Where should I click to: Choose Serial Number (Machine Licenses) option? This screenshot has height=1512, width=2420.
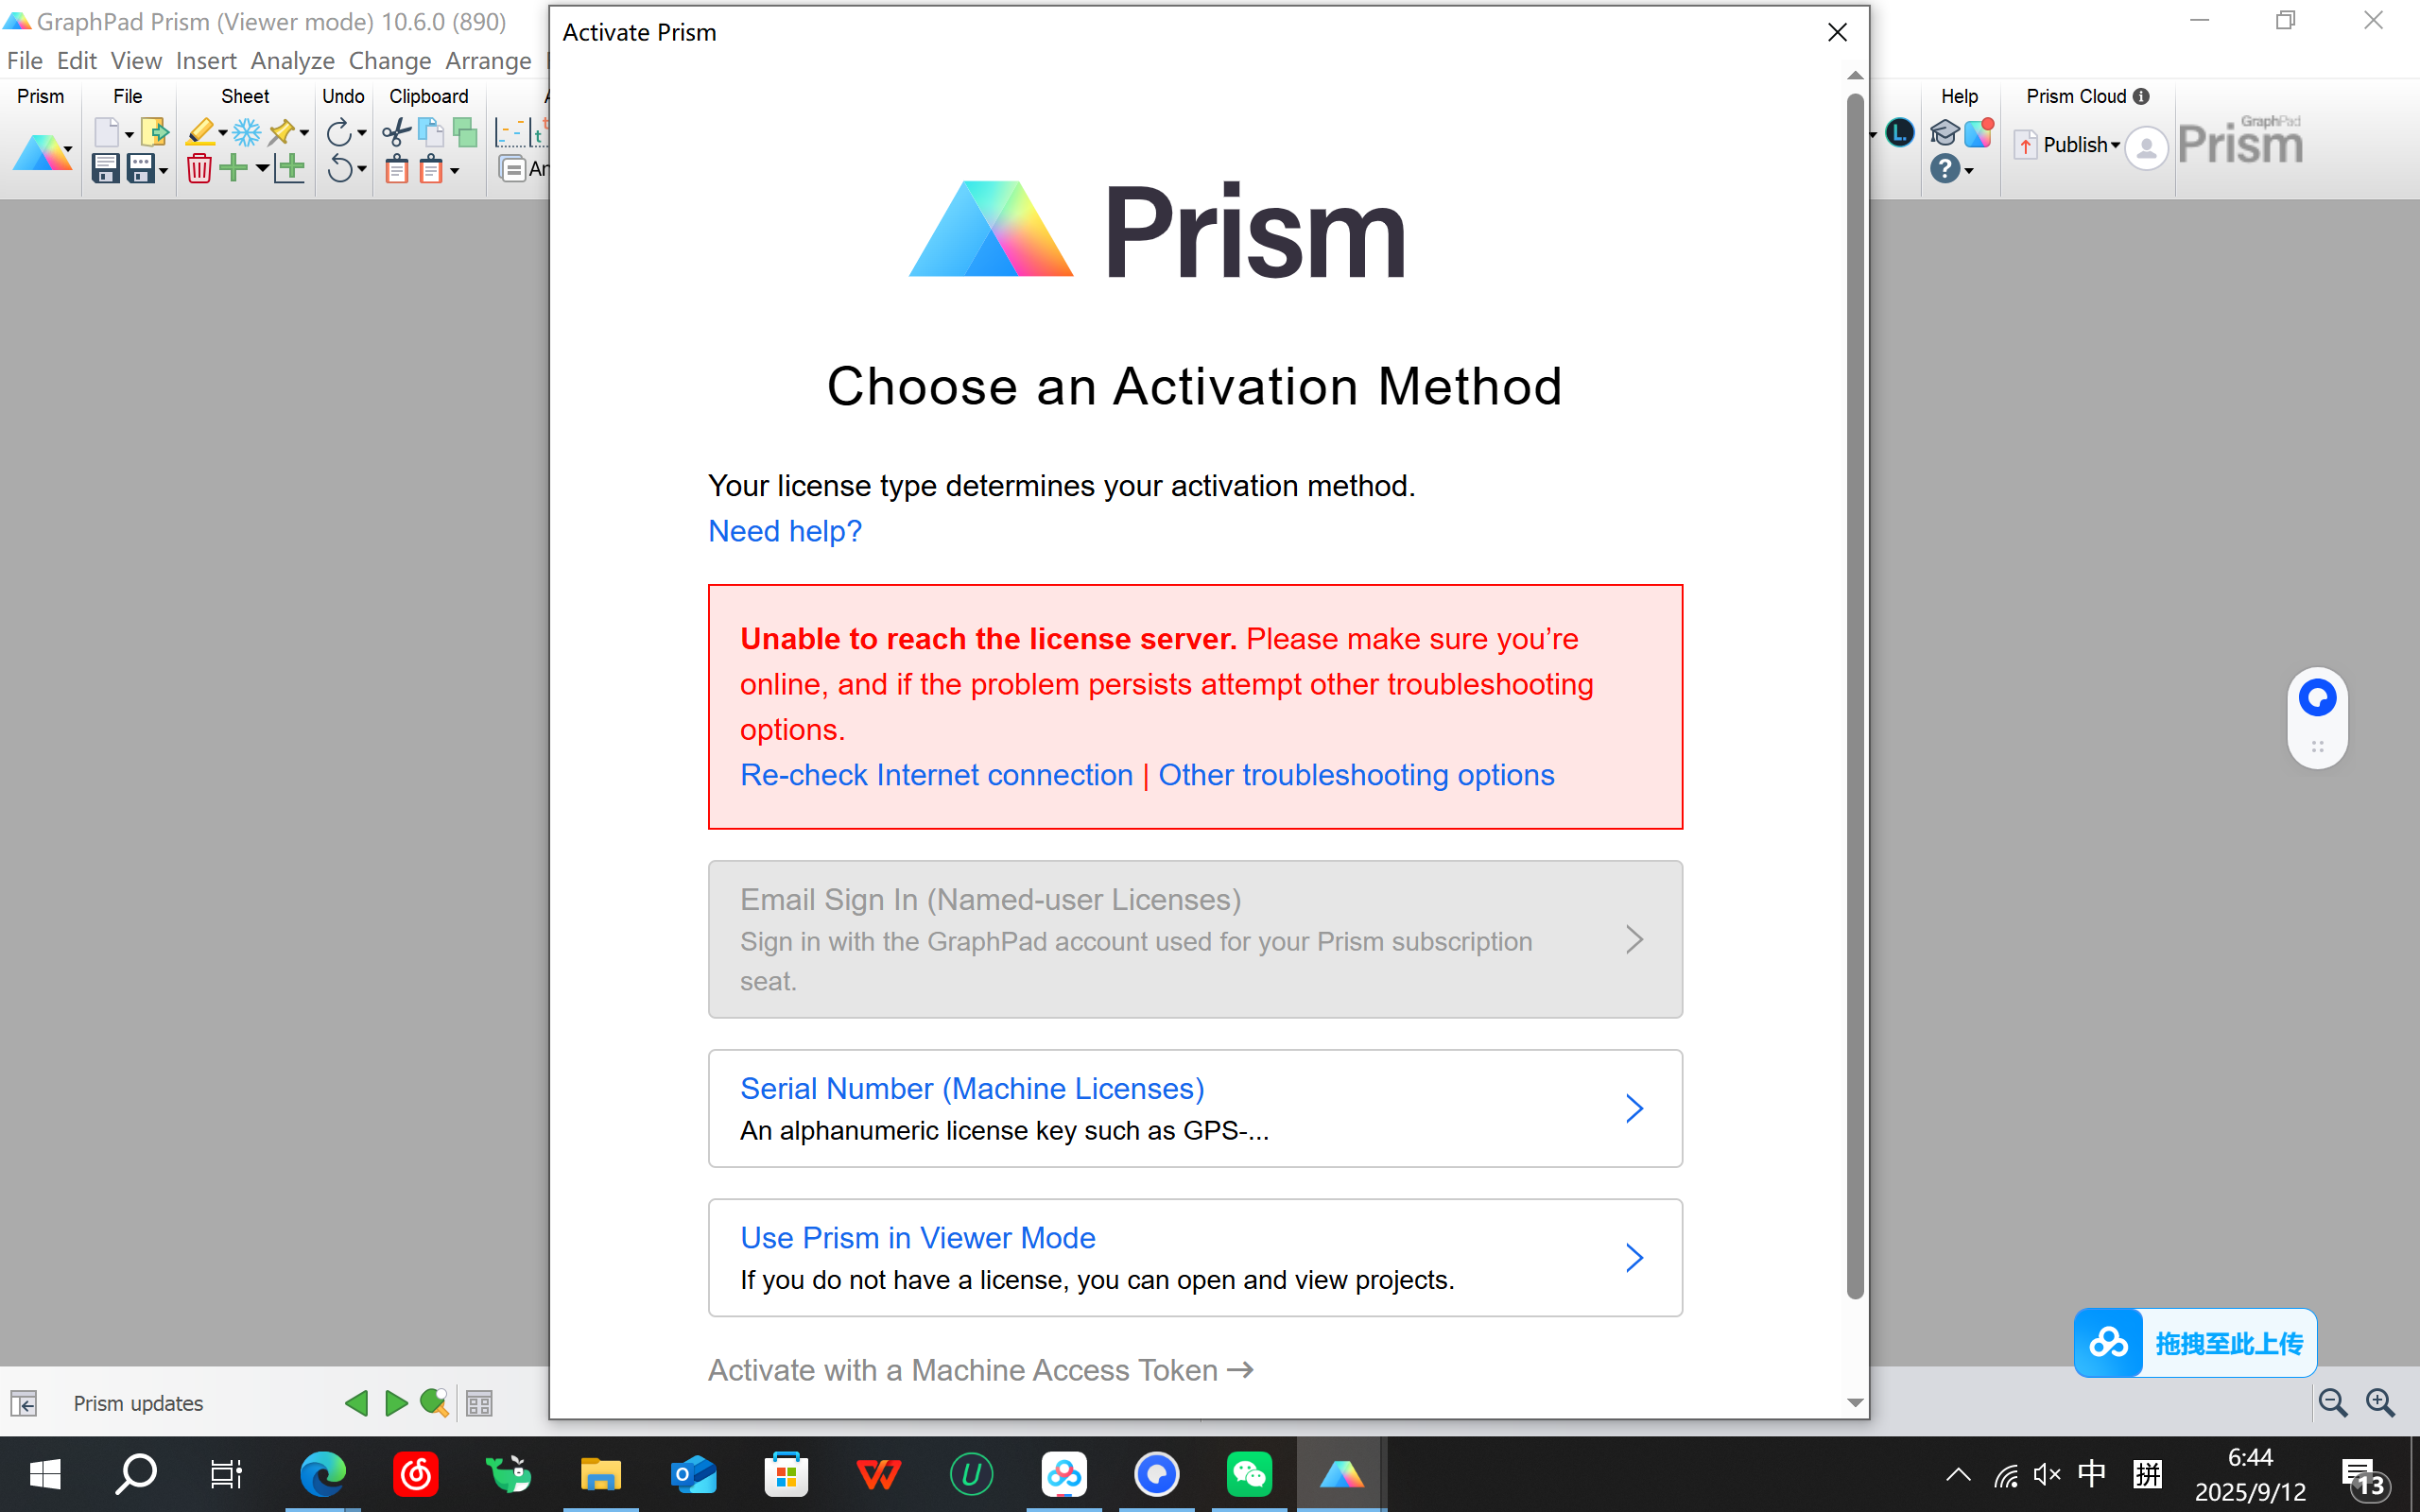tap(1195, 1108)
